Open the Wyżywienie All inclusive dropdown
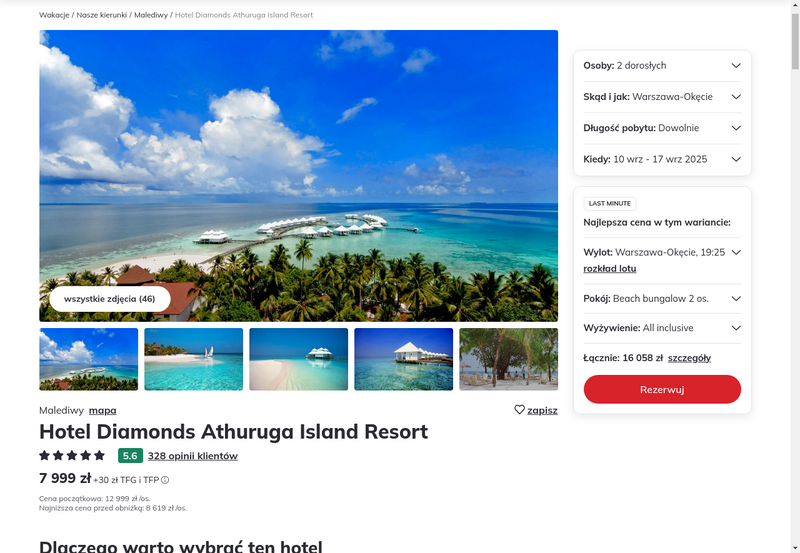The height and width of the screenshot is (553, 800). click(662, 328)
